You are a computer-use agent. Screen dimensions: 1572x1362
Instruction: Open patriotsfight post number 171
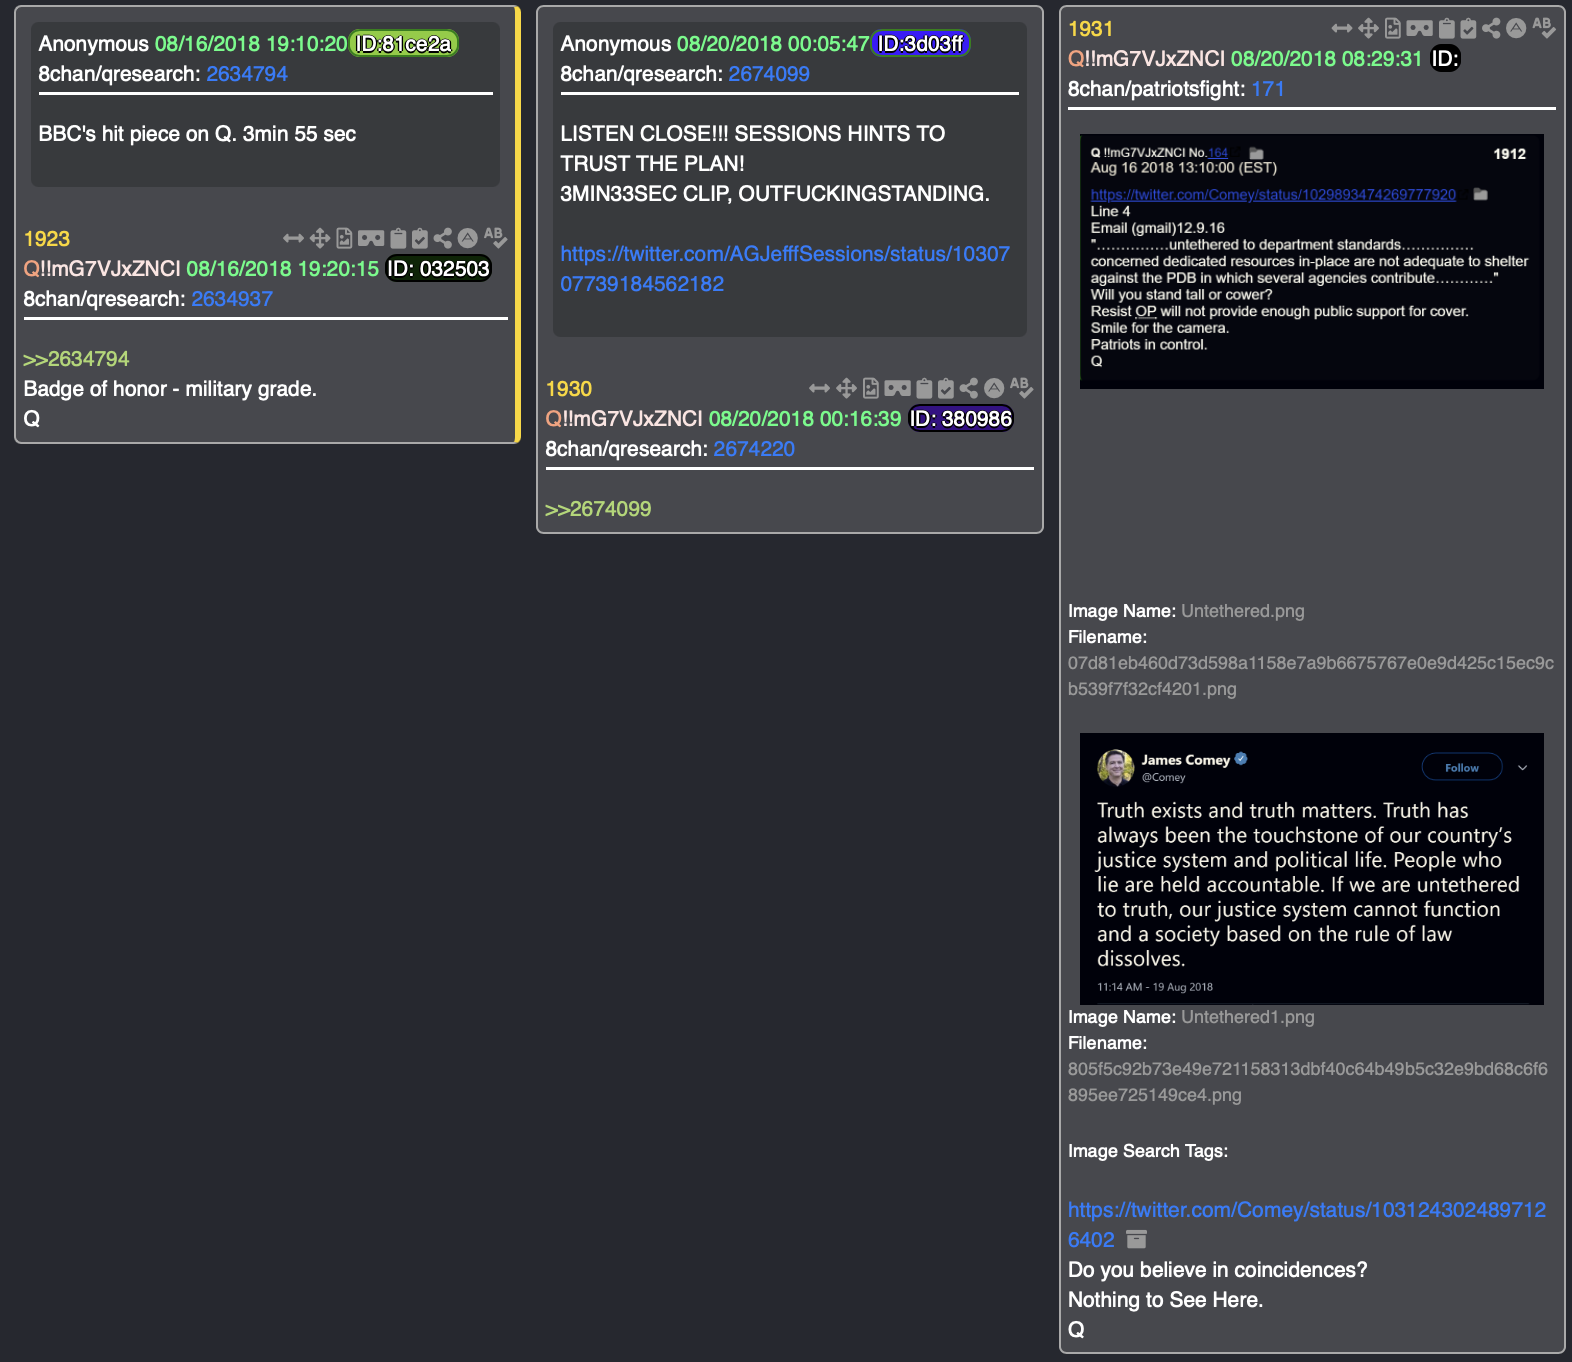(x=1267, y=88)
